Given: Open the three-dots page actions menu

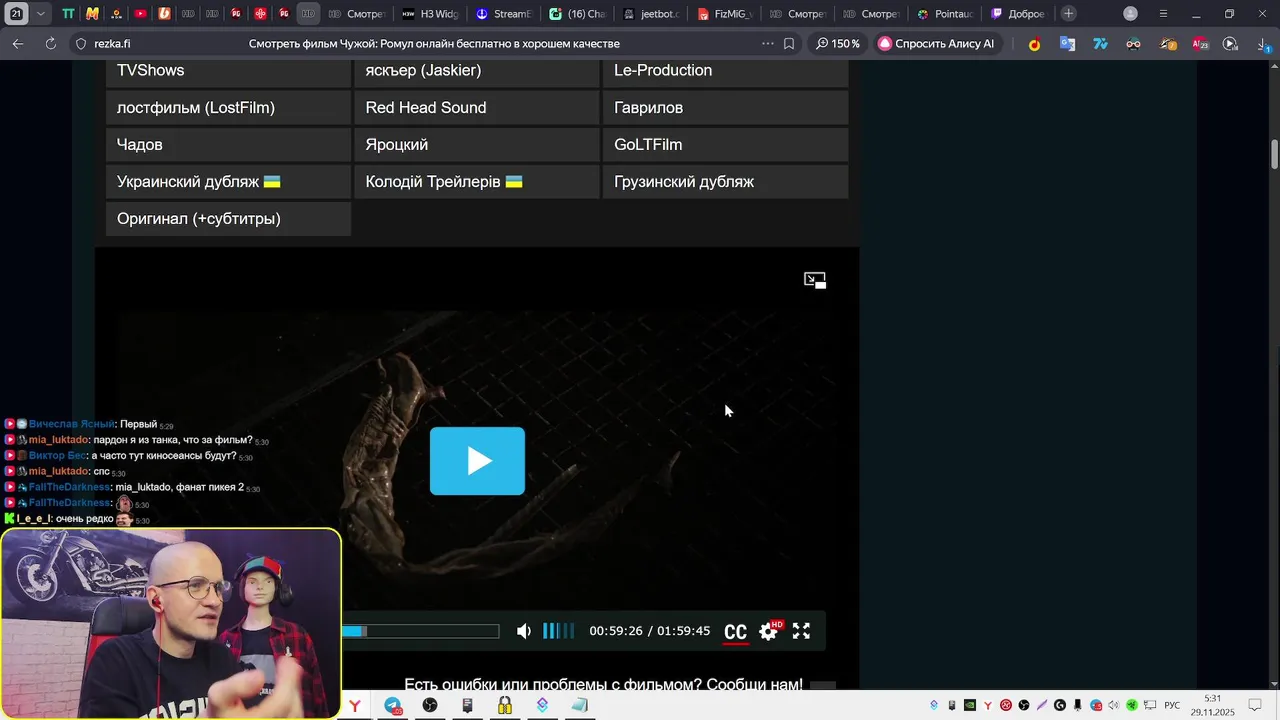Looking at the screenshot, I should pos(767,44).
